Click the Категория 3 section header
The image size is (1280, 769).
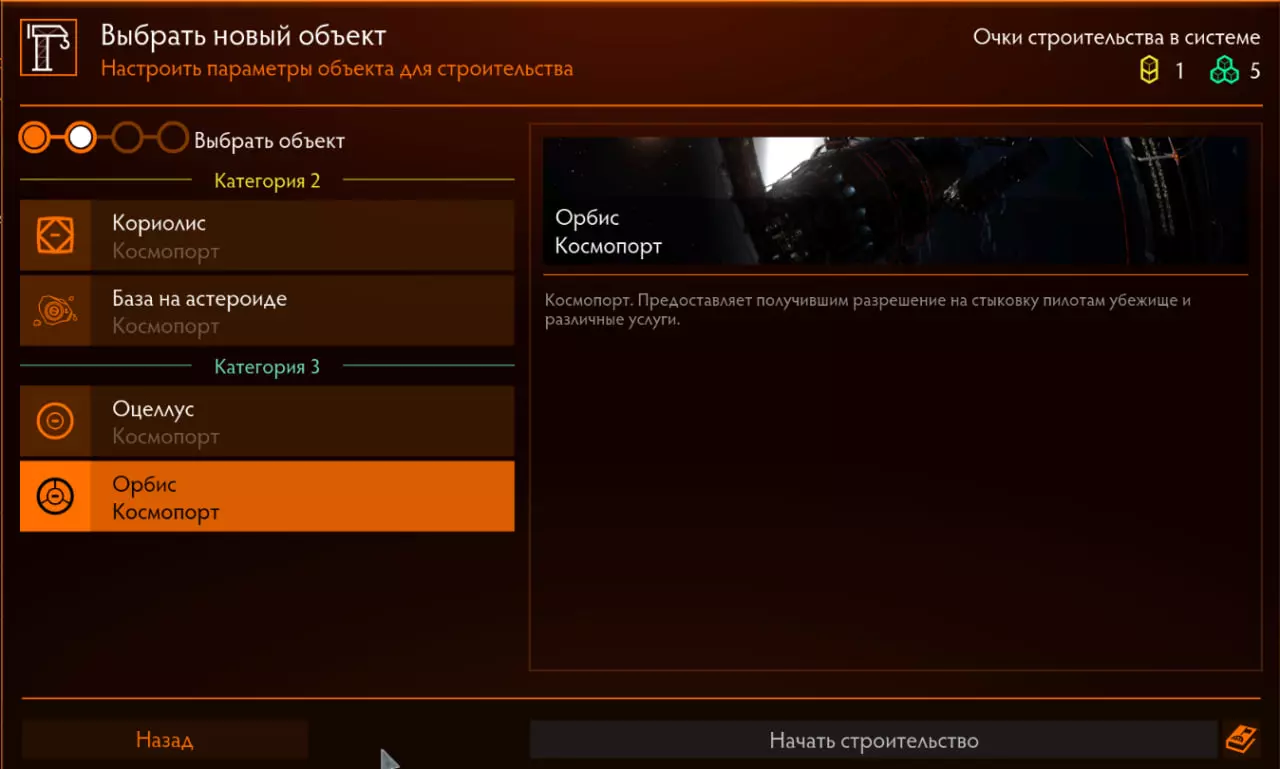tap(267, 366)
